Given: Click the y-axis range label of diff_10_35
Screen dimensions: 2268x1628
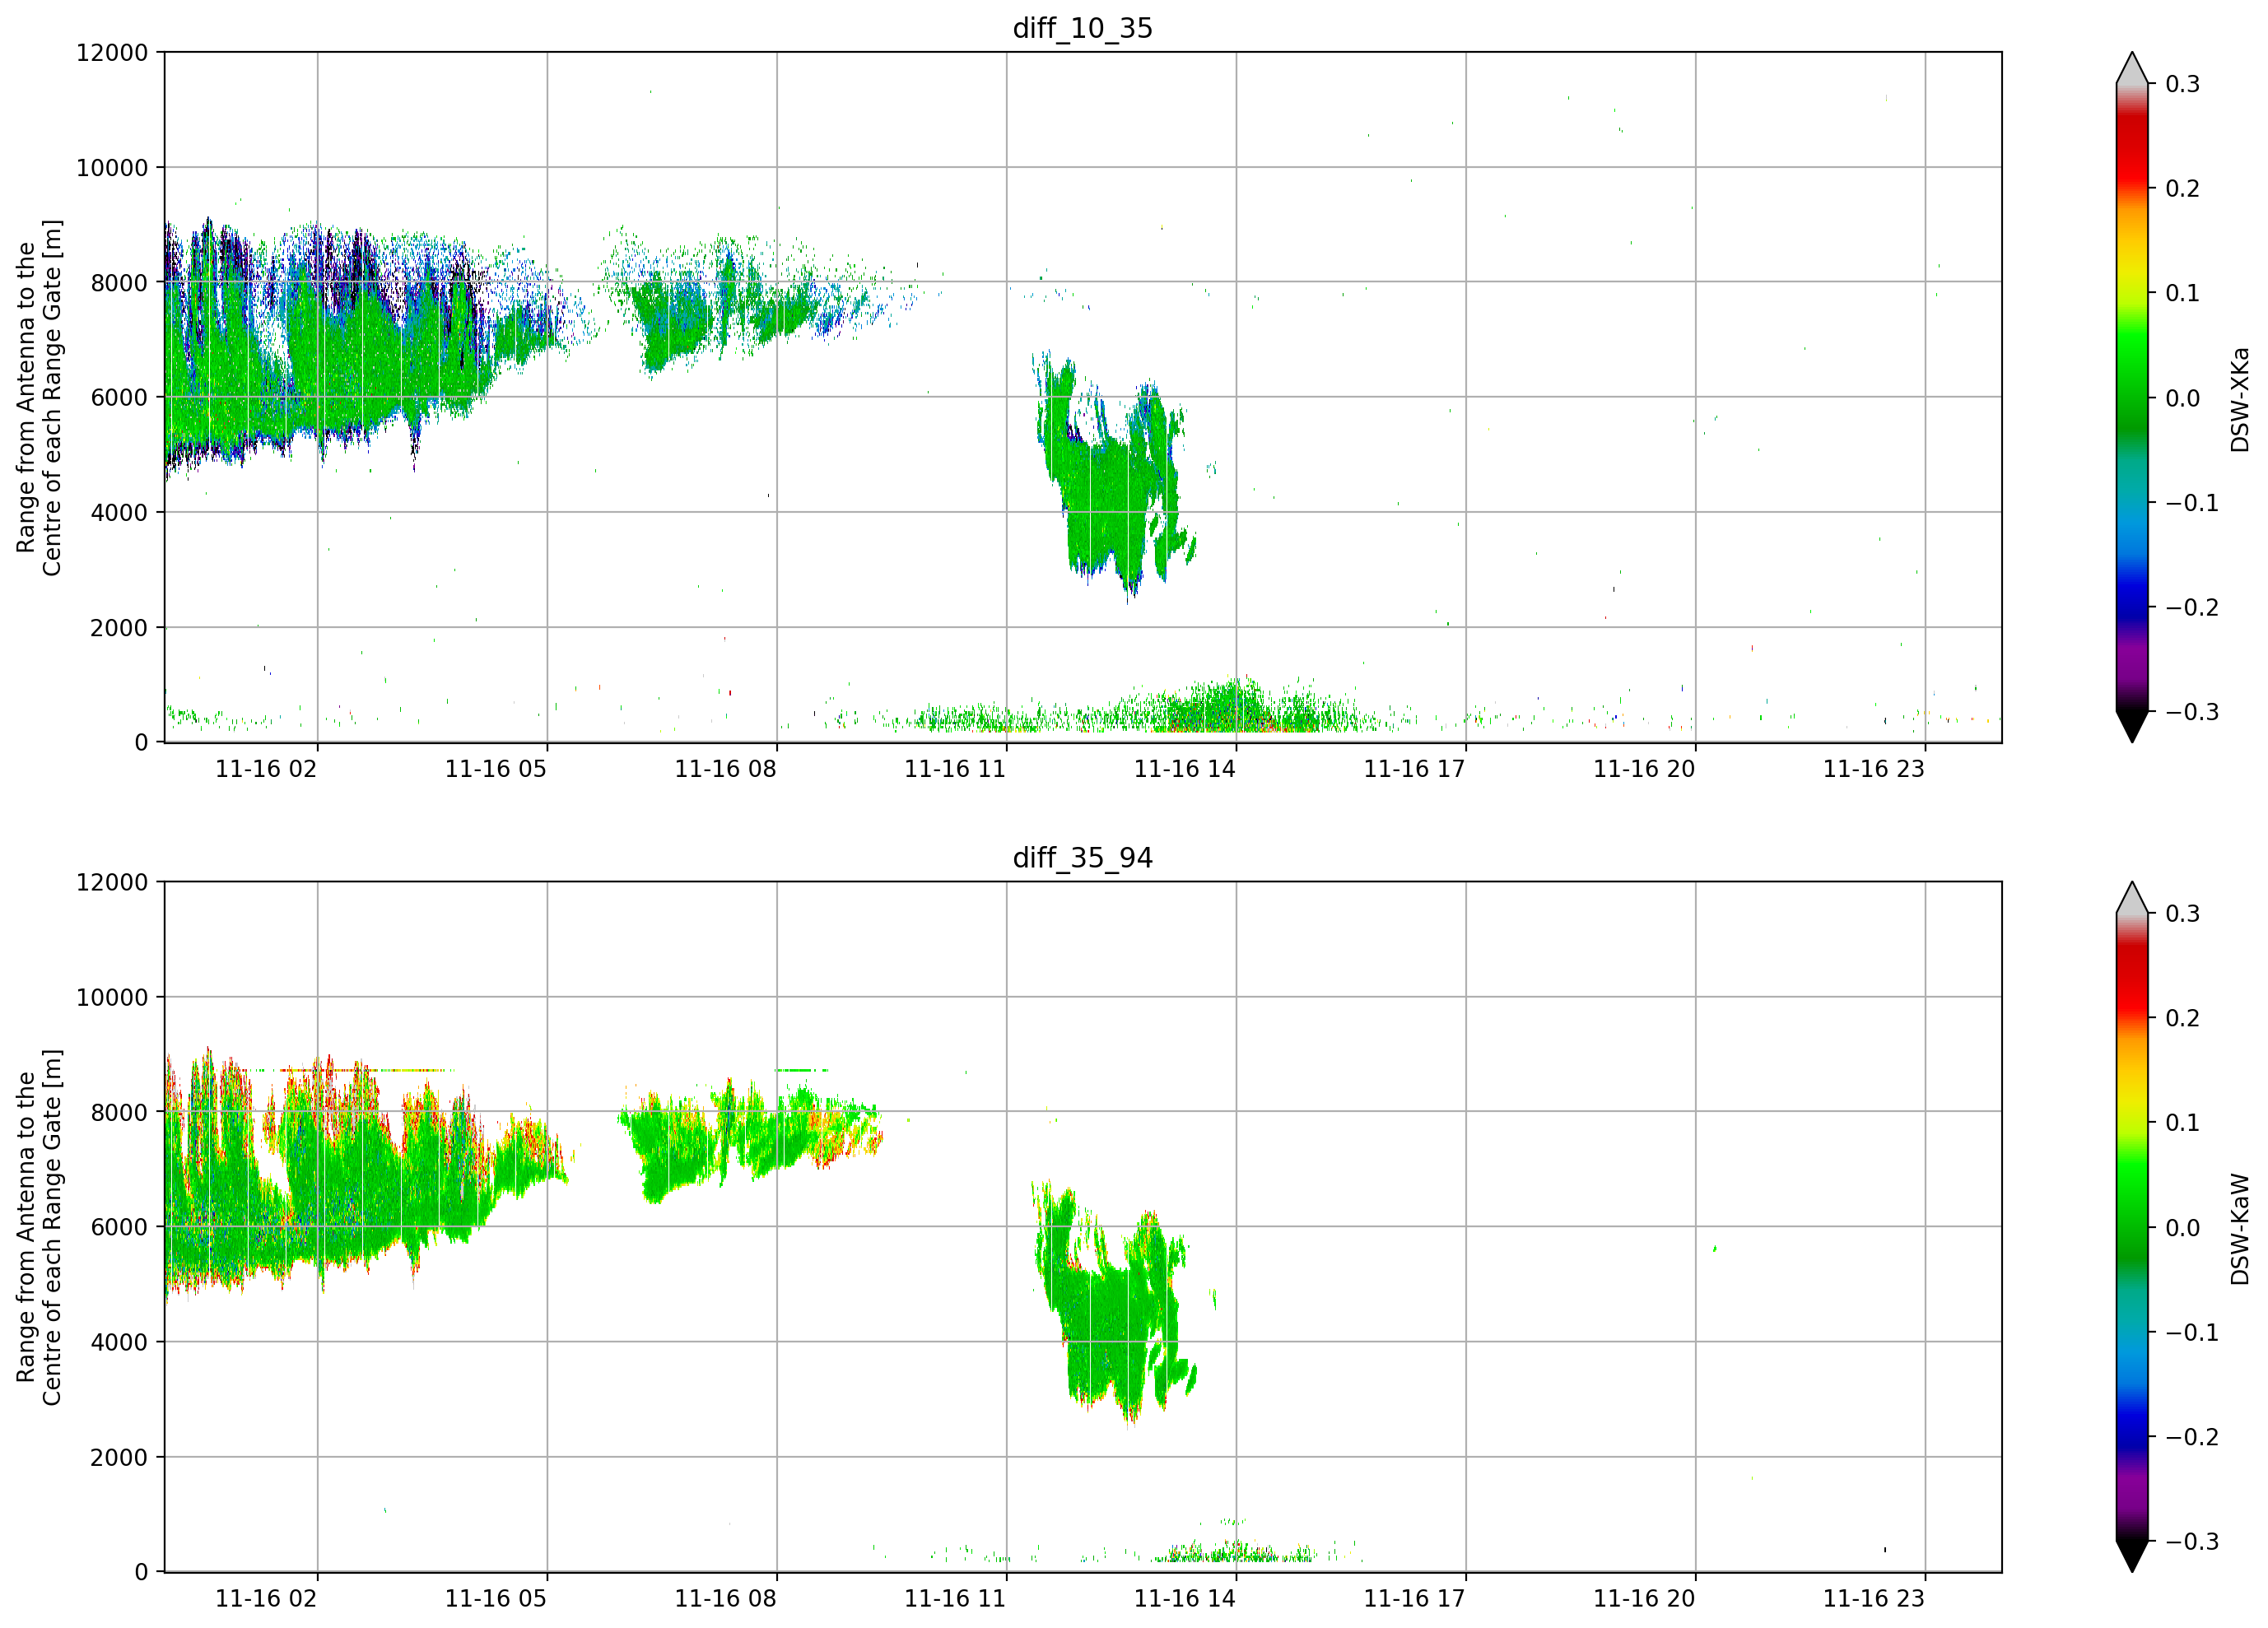Looking at the screenshot, I should (39, 398).
